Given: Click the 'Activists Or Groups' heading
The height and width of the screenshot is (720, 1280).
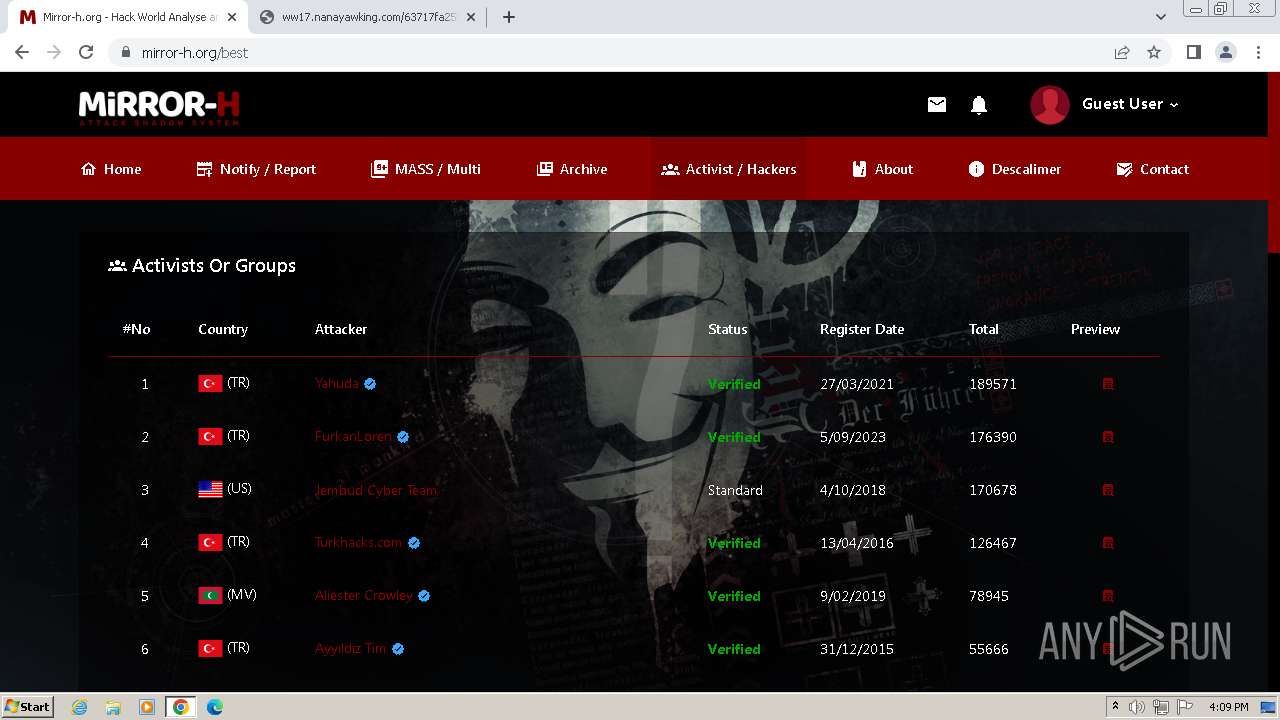Looking at the screenshot, I should (x=202, y=266).
